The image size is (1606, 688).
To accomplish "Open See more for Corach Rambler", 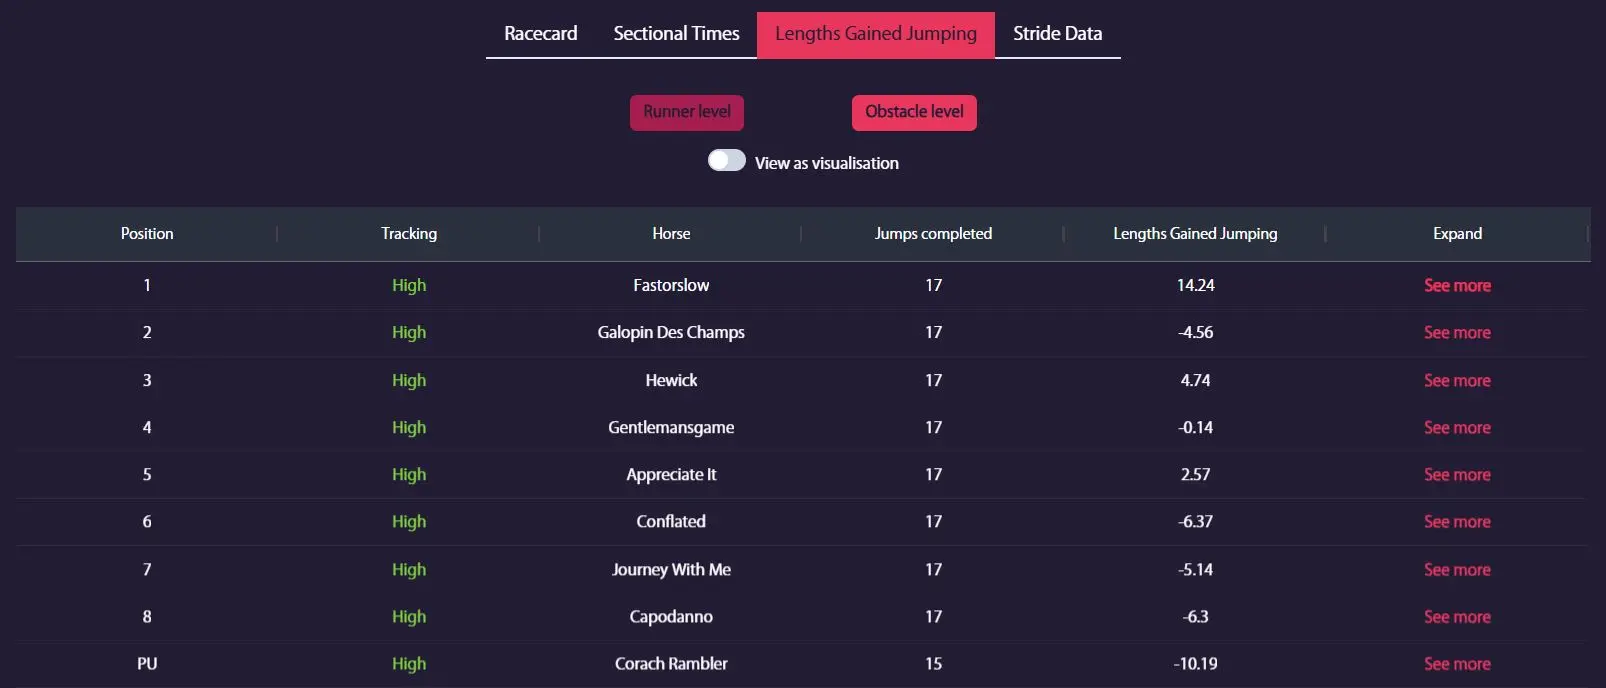I will pos(1457,664).
